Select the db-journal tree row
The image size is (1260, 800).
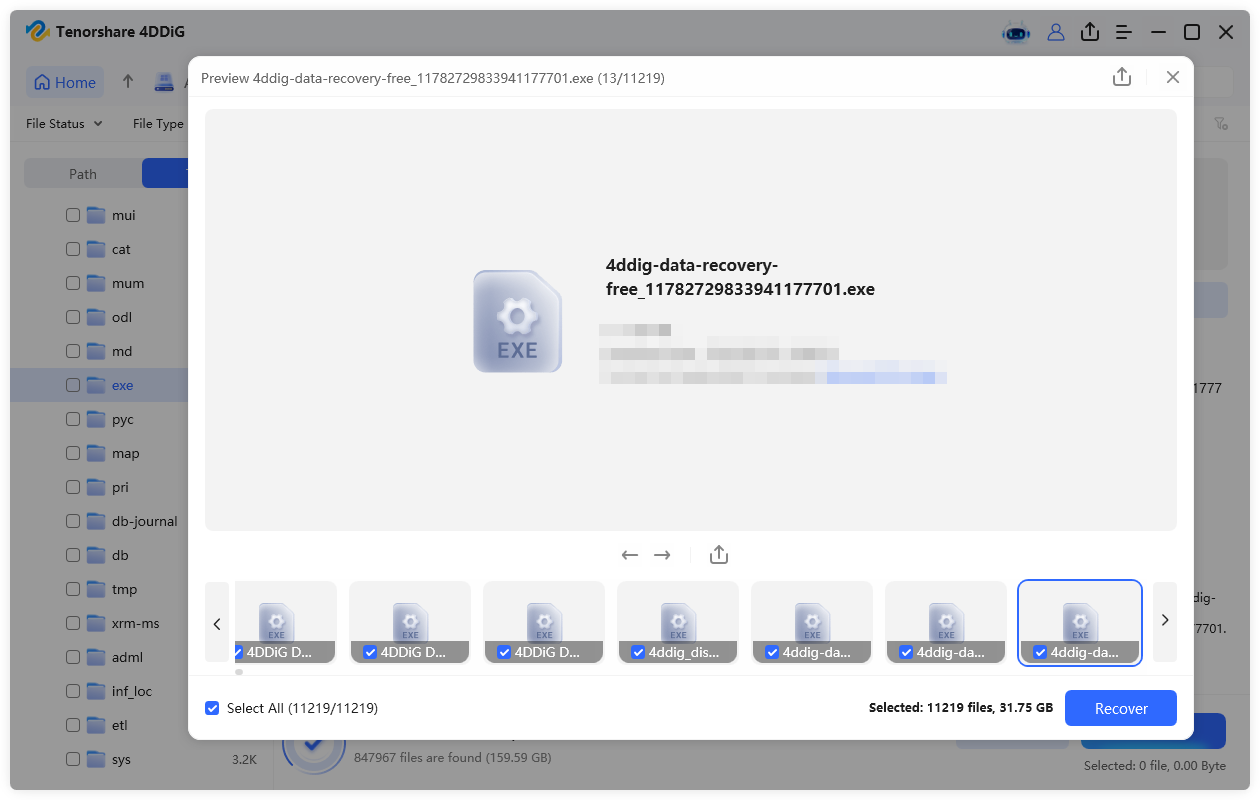tap(99, 521)
